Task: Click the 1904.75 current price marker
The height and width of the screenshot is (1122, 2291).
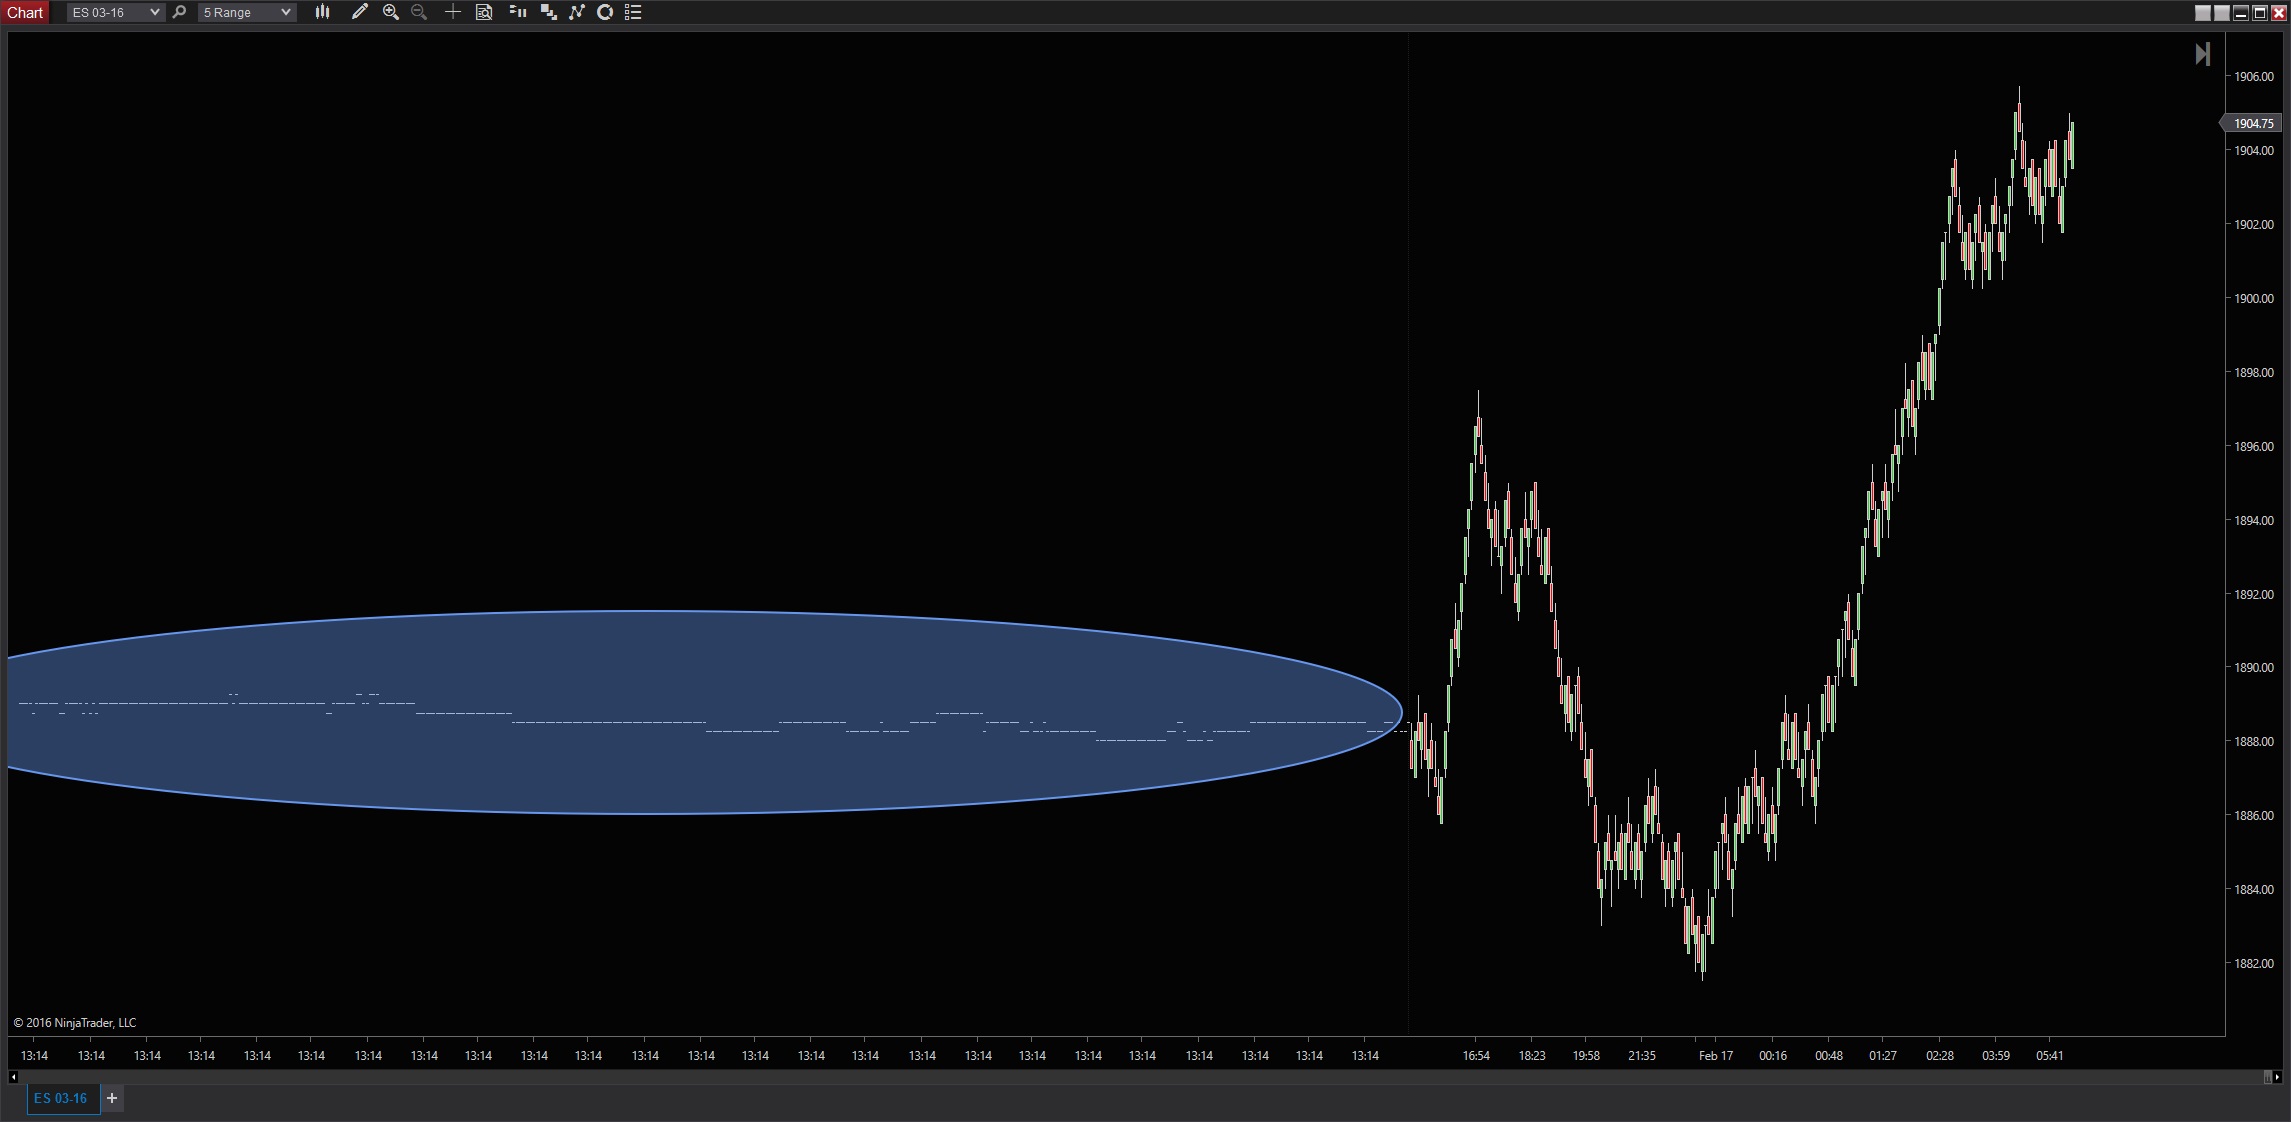Action: click(2253, 124)
